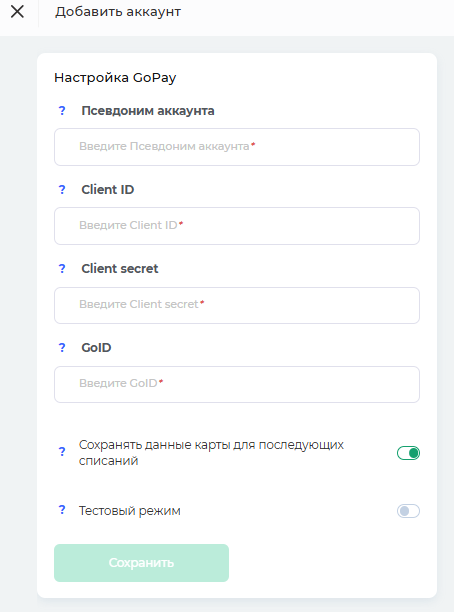Focus the Введите Псевдоним аккаунта field

[x=237, y=147]
